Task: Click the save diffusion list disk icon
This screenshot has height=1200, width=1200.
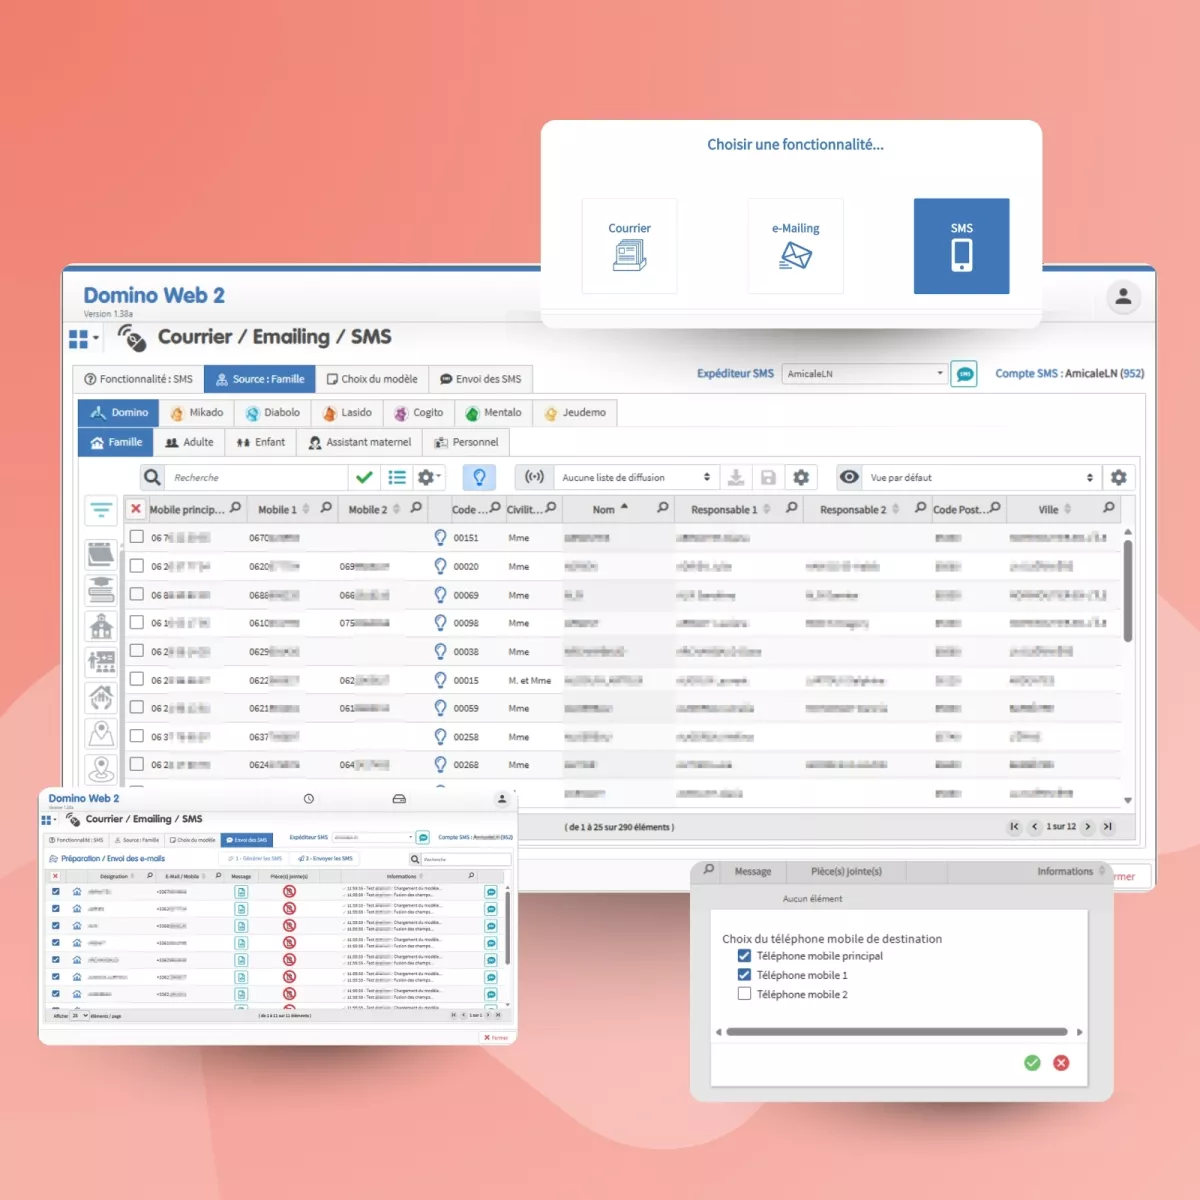Action: (x=768, y=478)
